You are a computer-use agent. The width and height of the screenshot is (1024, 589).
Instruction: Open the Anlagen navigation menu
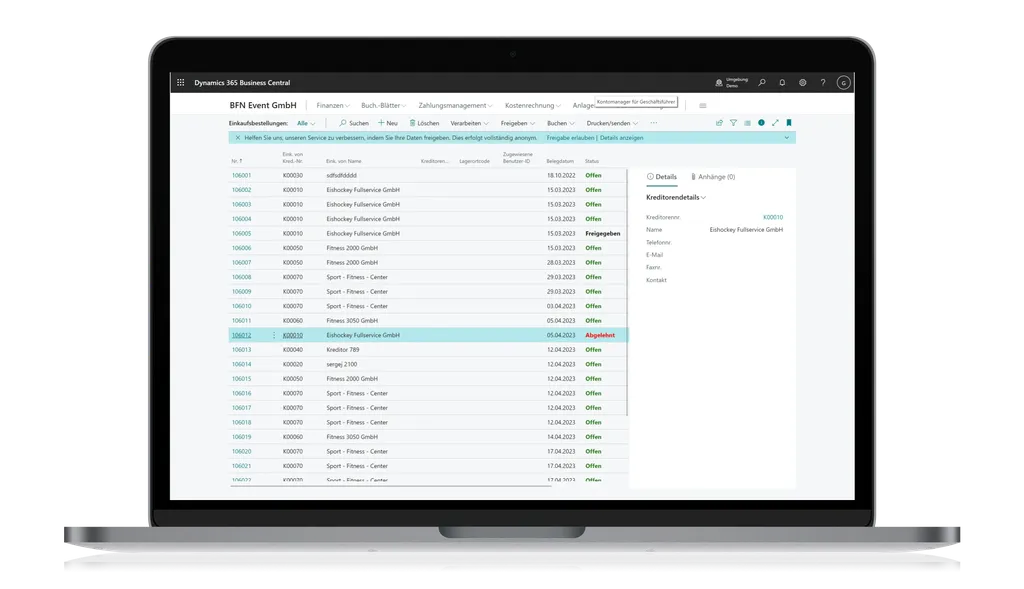[584, 106]
